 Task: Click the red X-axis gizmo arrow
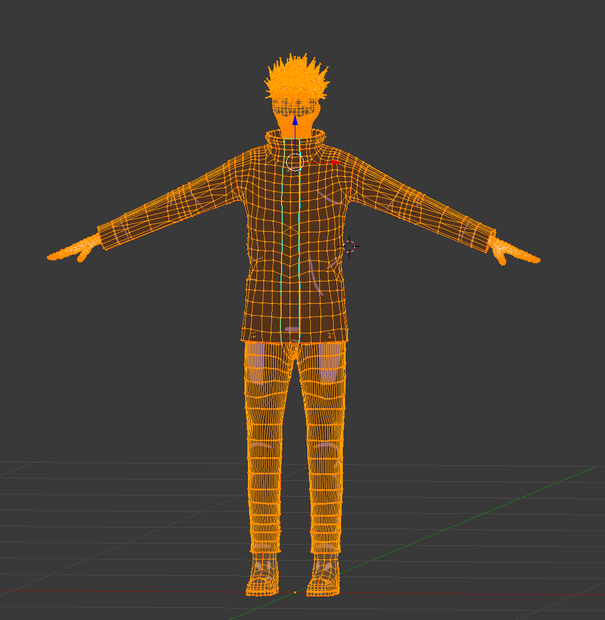point(336,163)
